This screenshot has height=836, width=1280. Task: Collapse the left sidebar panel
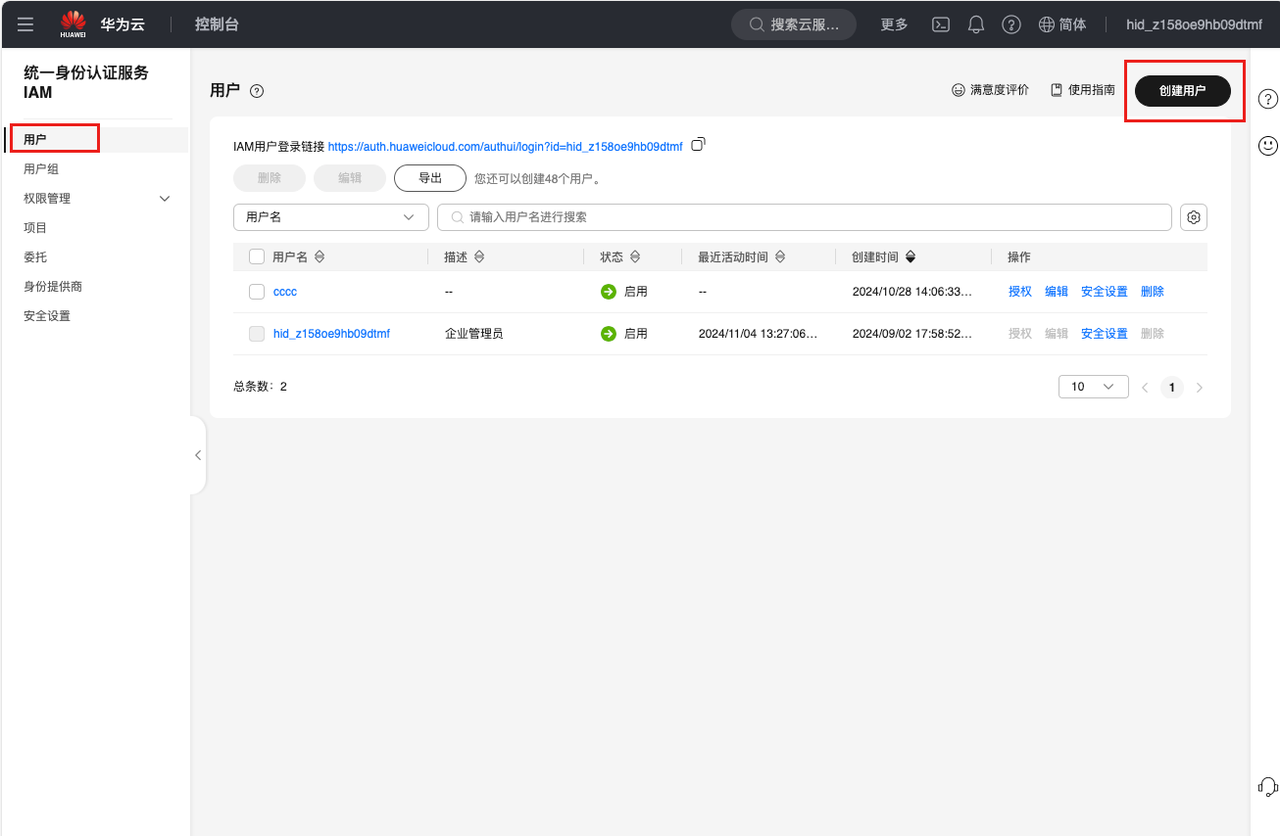pos(198,455)
